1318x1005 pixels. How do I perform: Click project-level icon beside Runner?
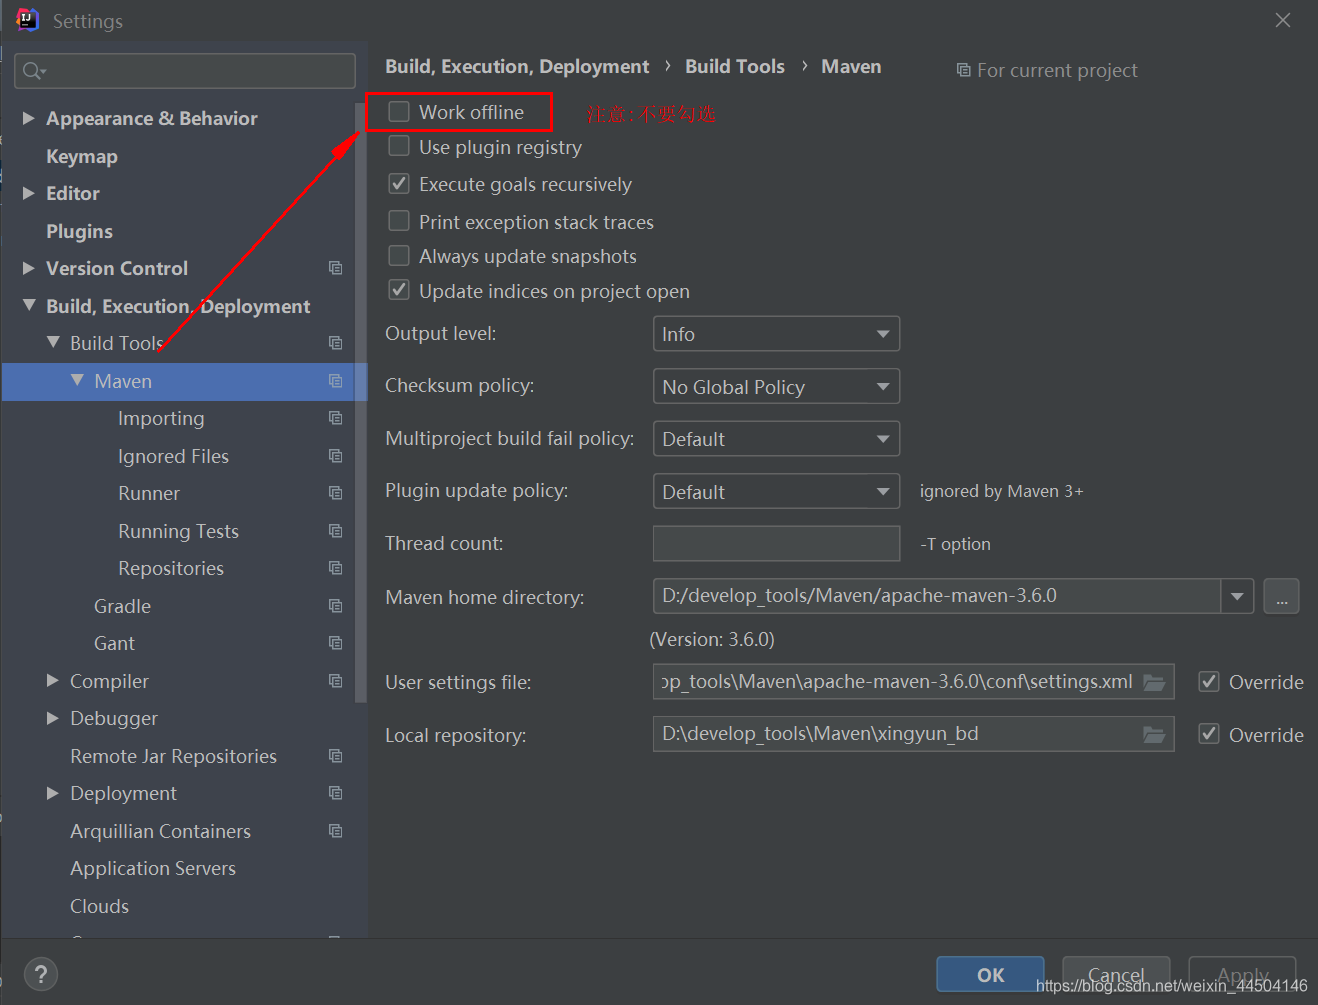pos(335,493)
